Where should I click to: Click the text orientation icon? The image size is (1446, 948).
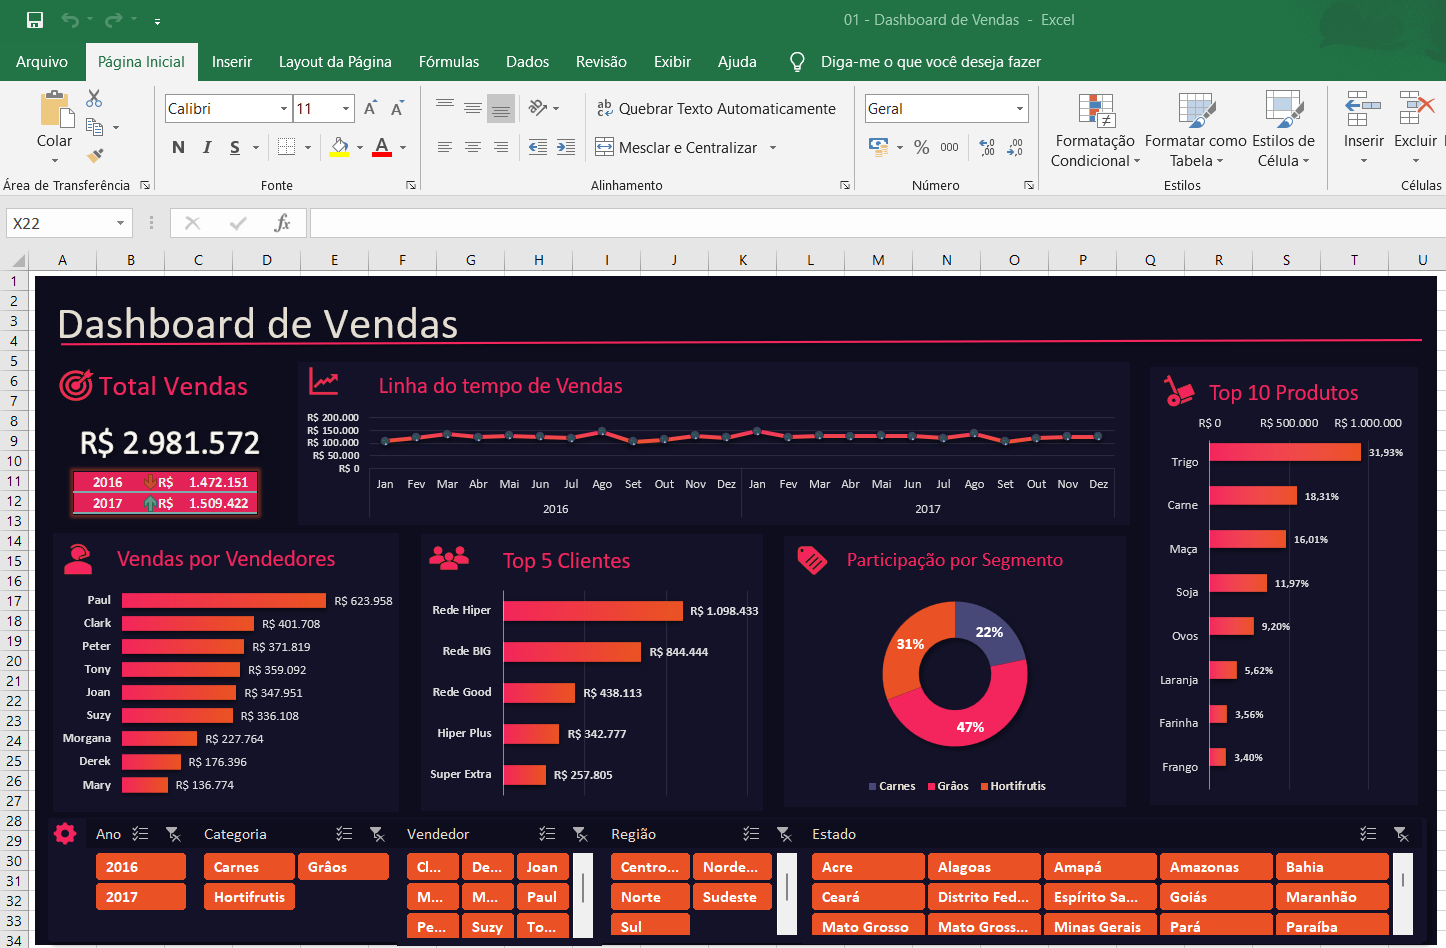point(538,108)
